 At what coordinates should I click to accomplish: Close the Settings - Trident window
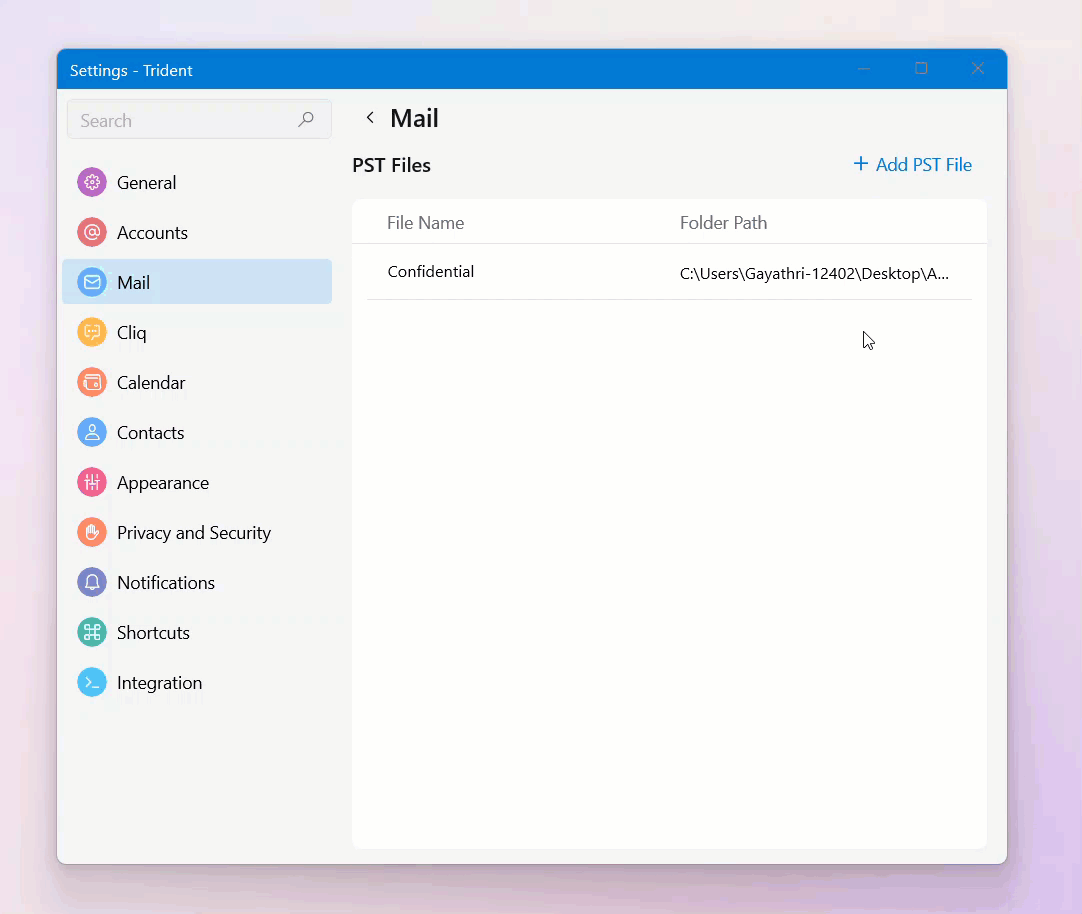click(978, 68)
